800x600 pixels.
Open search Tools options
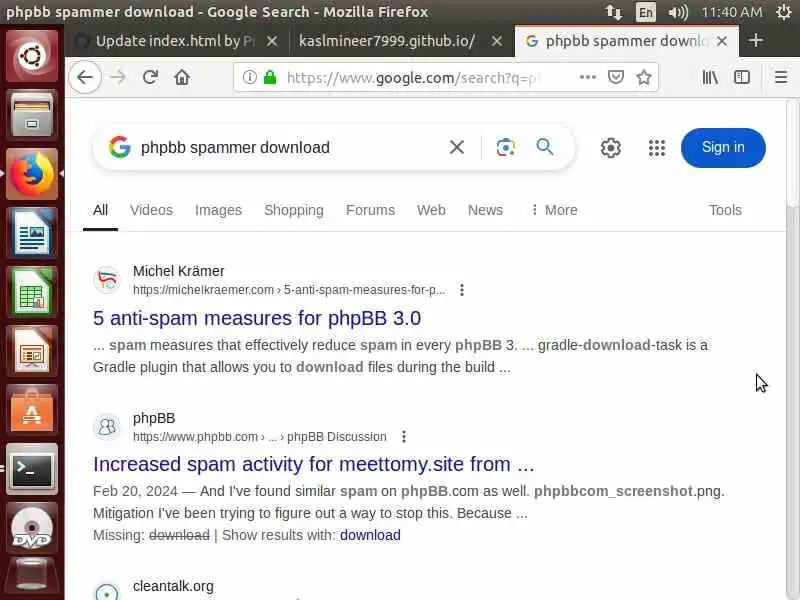[x=725, y=210]
